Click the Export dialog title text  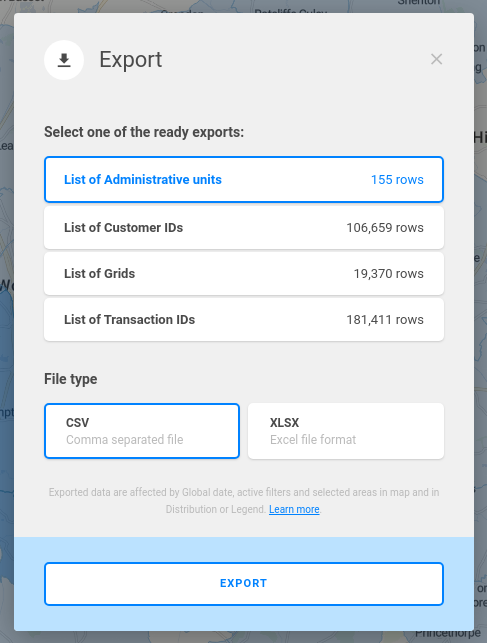point(131,60)
